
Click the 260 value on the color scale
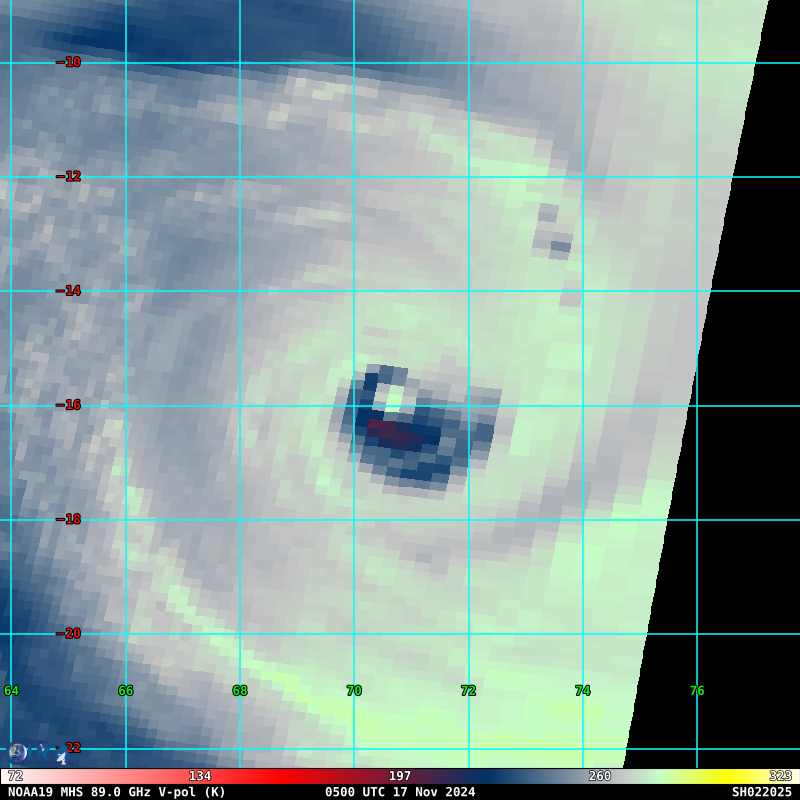[600, 776]
